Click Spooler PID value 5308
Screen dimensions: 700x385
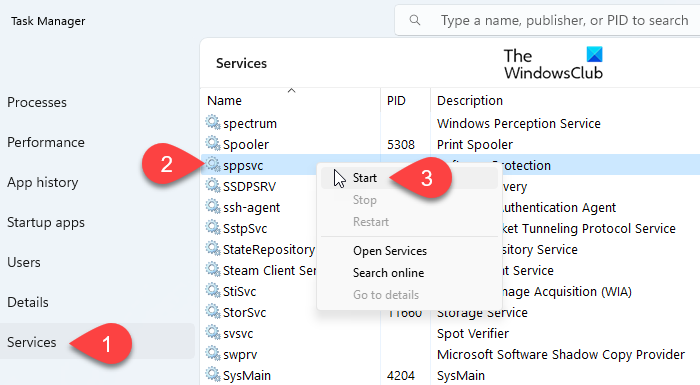pos(401,145)
